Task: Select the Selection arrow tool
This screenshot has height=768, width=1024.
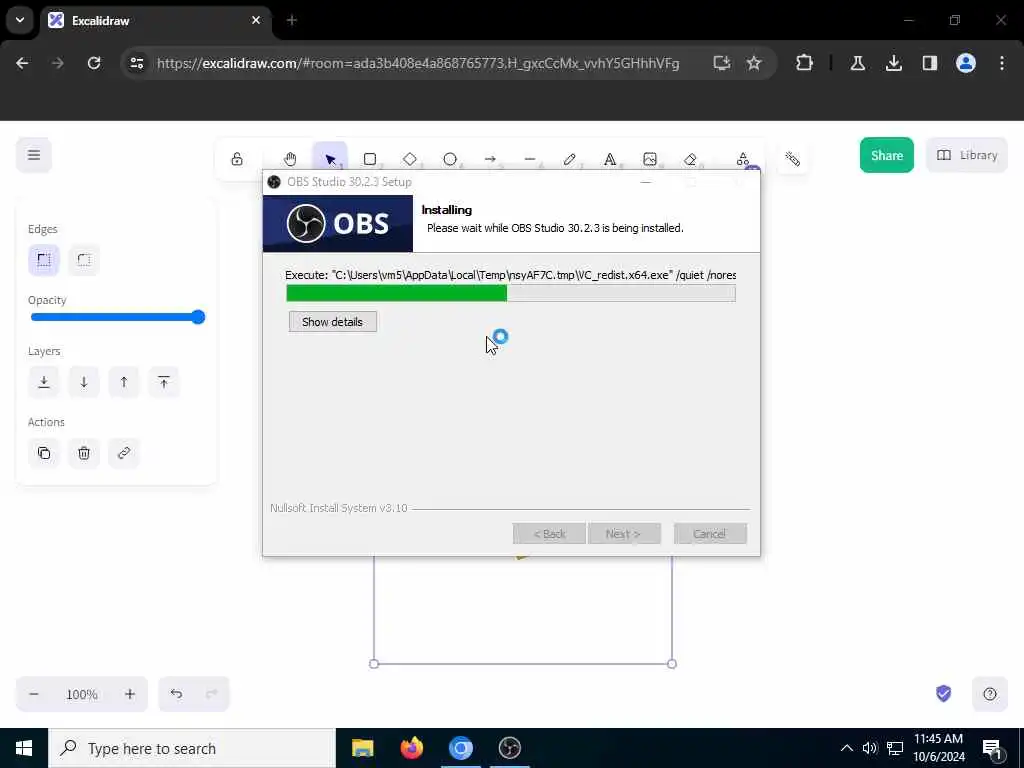Action: (x=330, y=159)
